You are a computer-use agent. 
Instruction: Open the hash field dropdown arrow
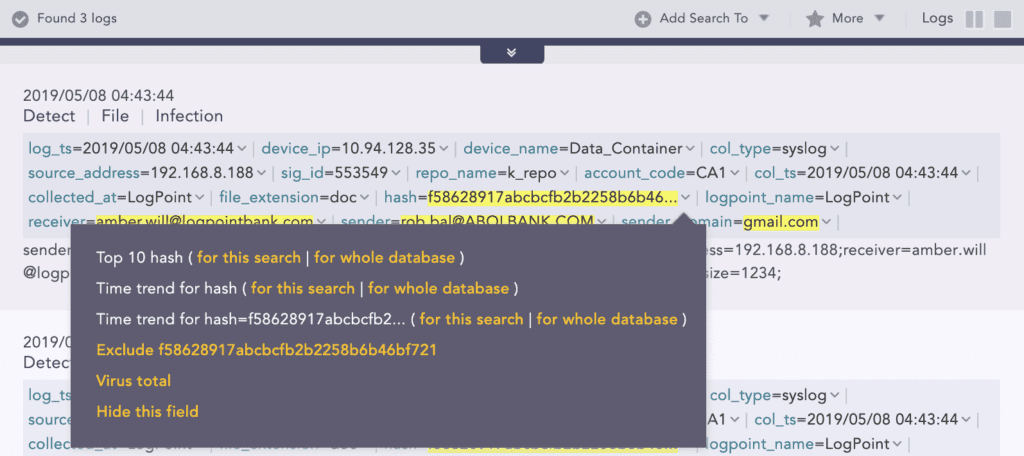tap(685, 198)
